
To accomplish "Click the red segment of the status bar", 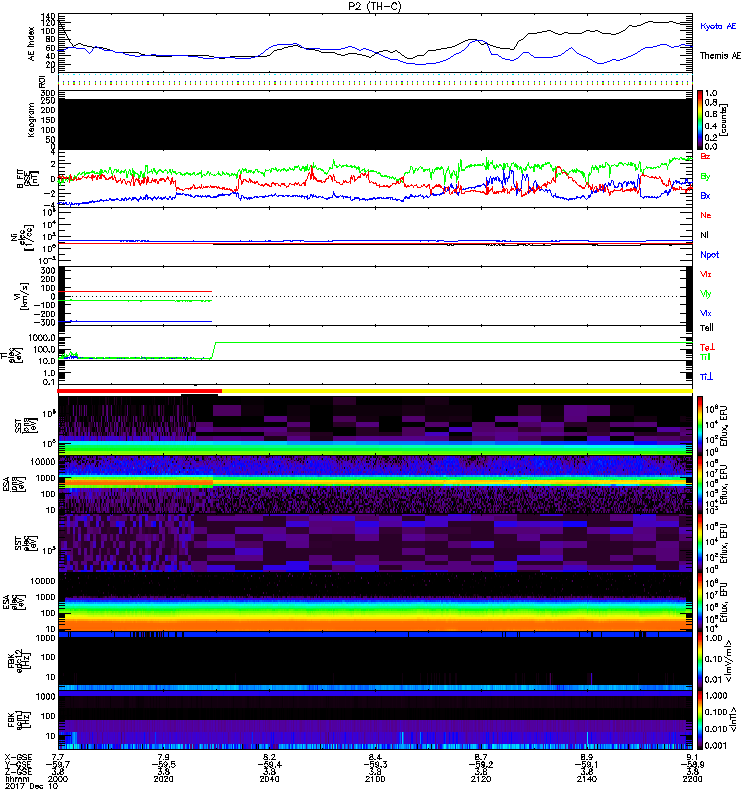I will tap(138, 391).
